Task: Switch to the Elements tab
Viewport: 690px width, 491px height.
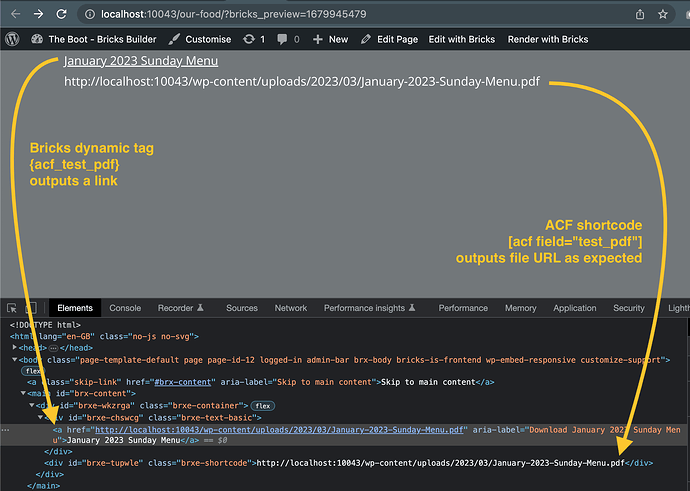Action: tap(75, 308)
